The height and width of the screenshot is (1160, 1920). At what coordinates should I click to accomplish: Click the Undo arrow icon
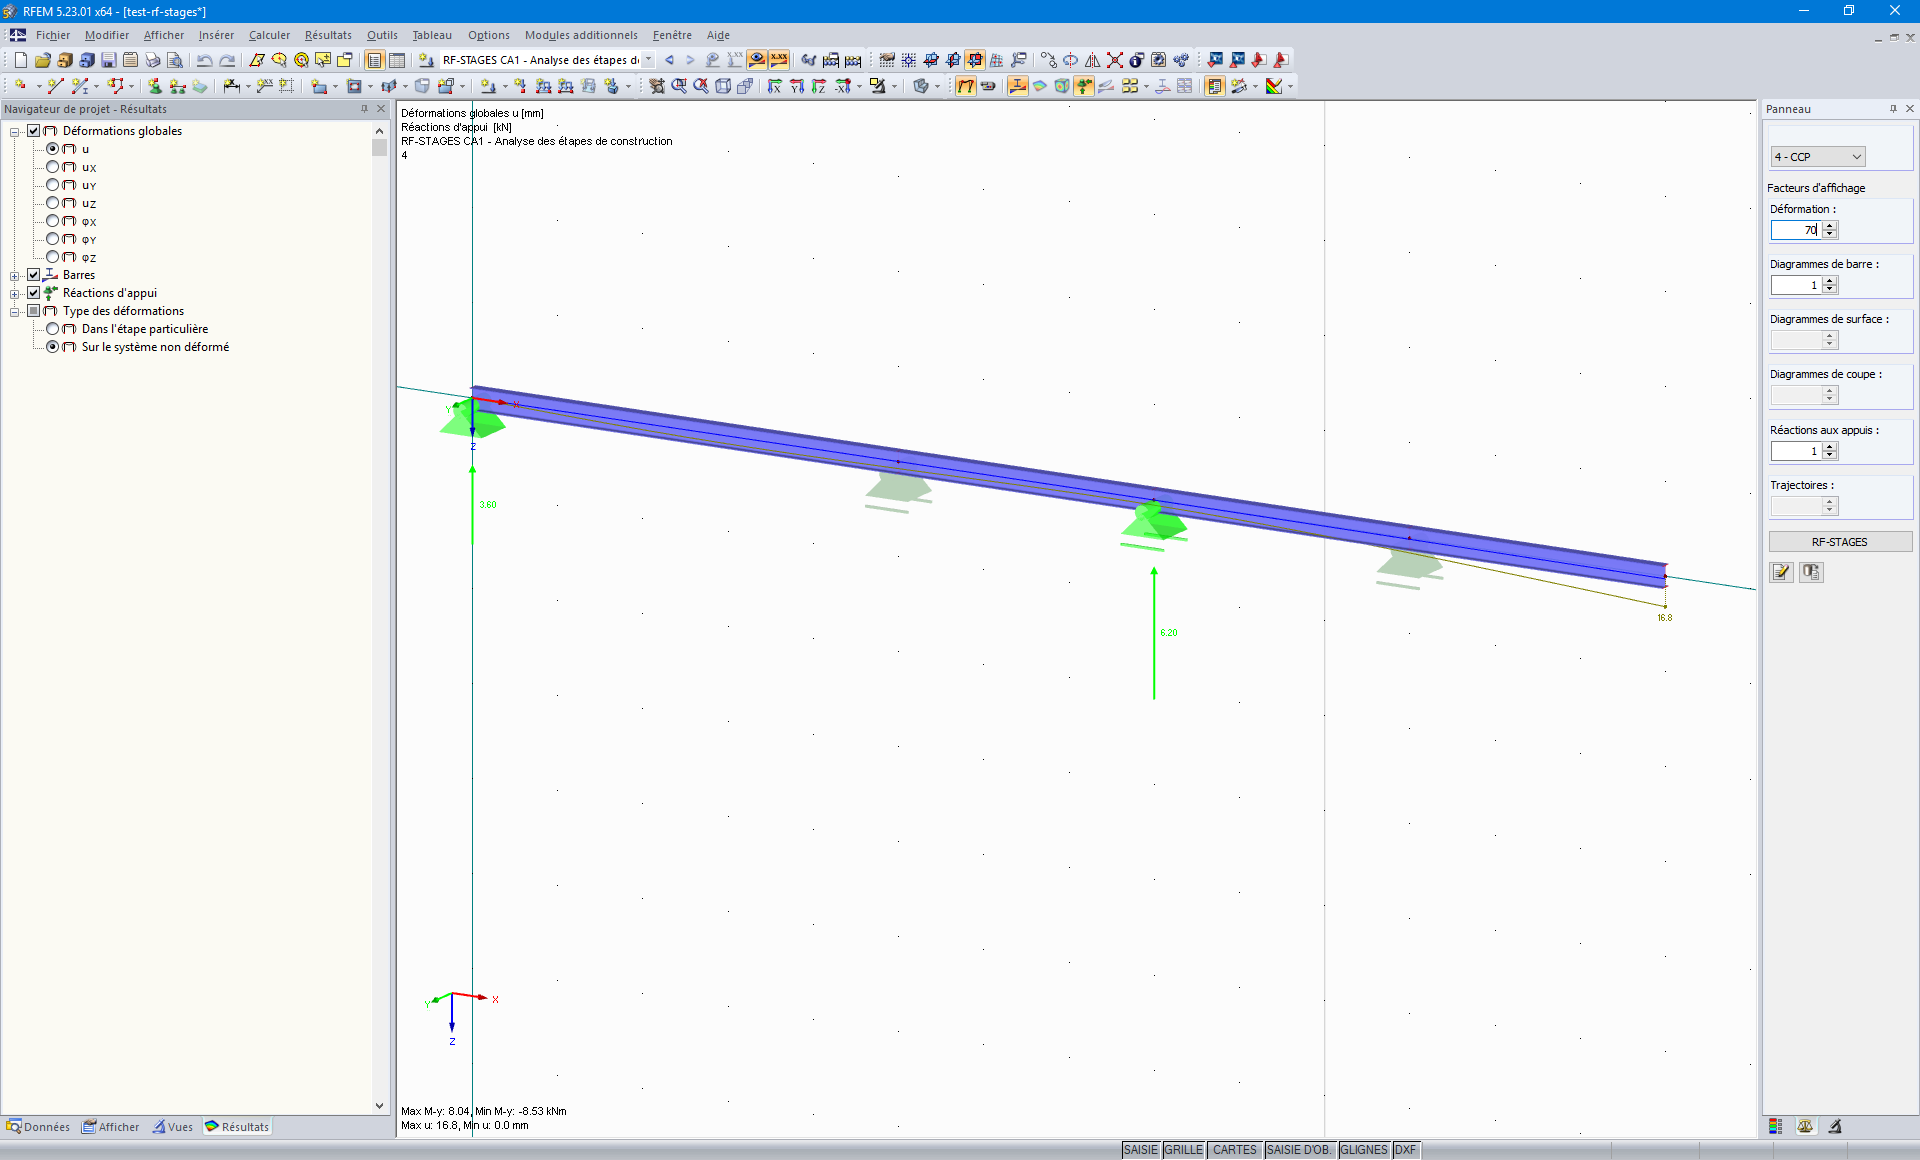(204, 60)
